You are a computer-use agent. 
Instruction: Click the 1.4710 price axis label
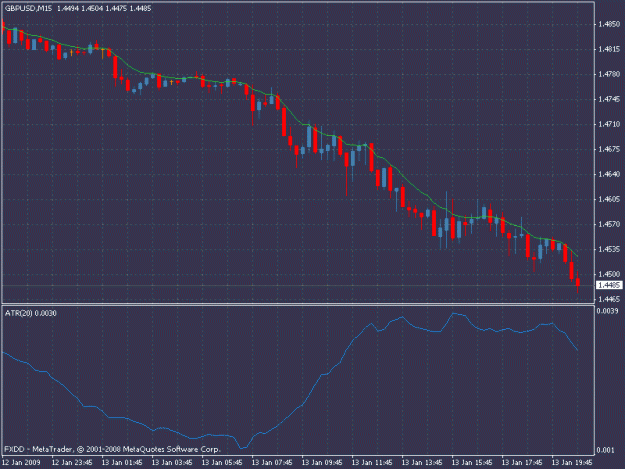coord(609,124)
